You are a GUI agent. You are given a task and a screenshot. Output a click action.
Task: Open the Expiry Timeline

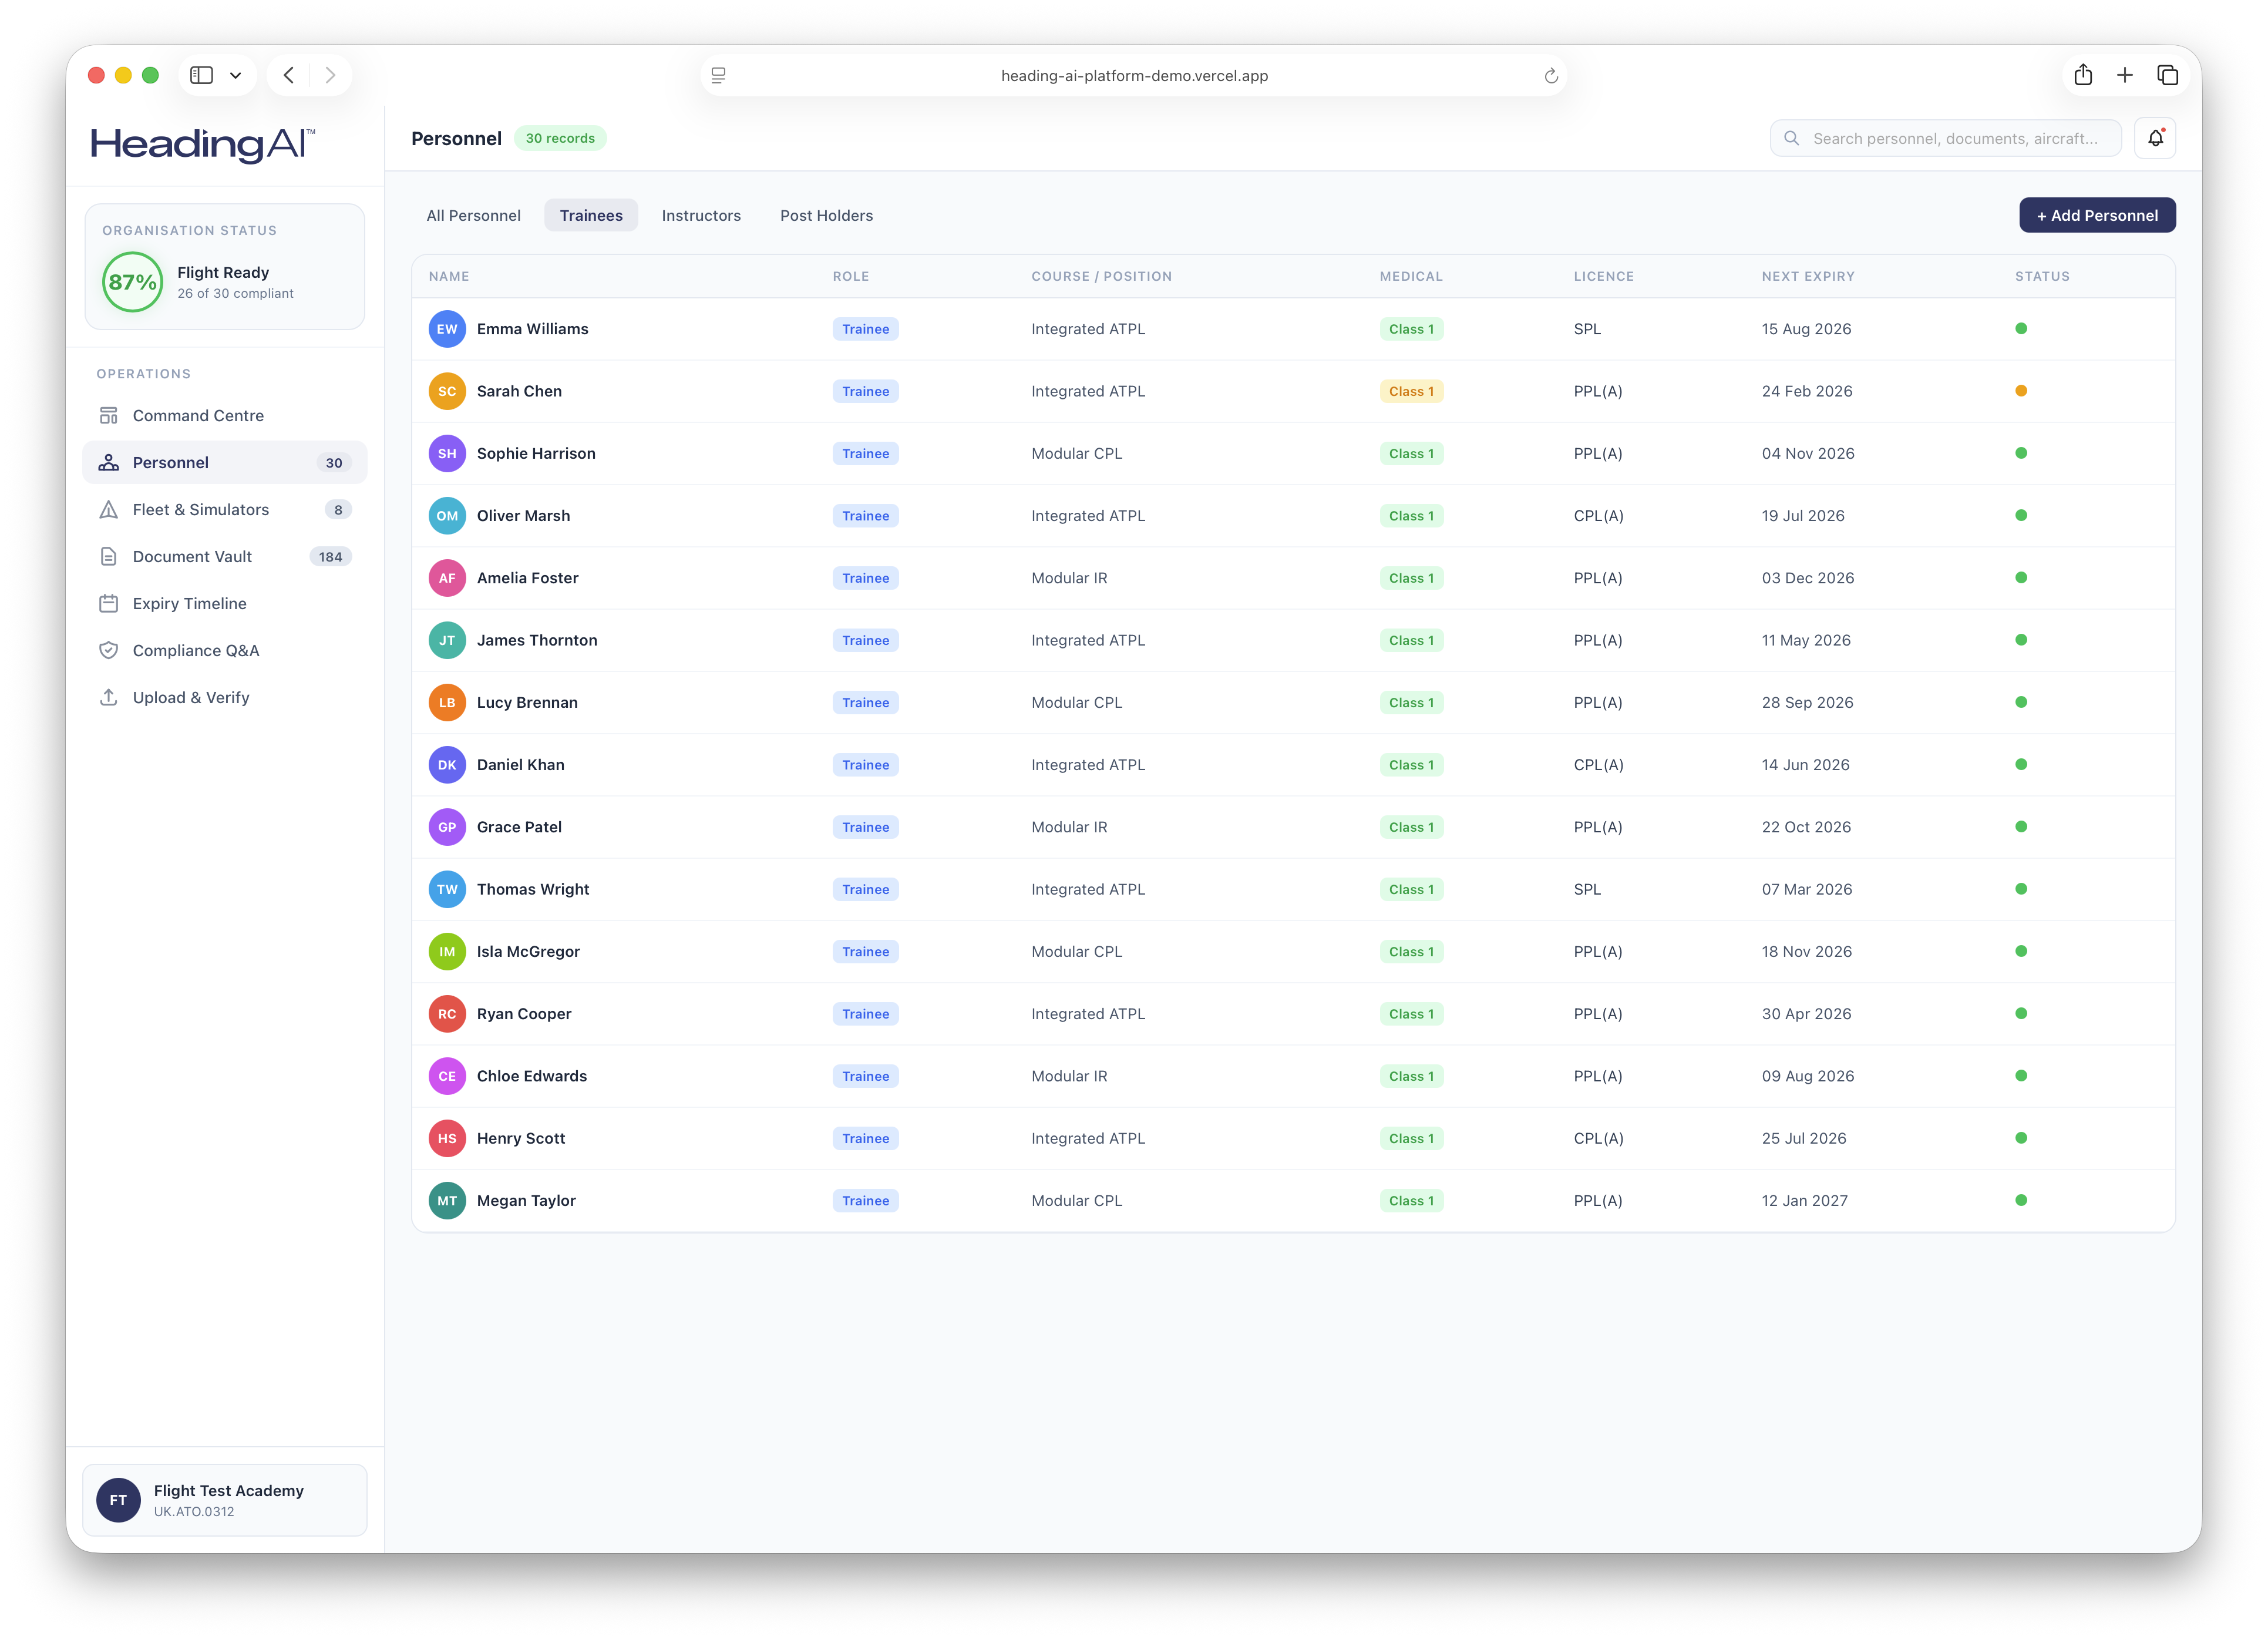point(189,603)
